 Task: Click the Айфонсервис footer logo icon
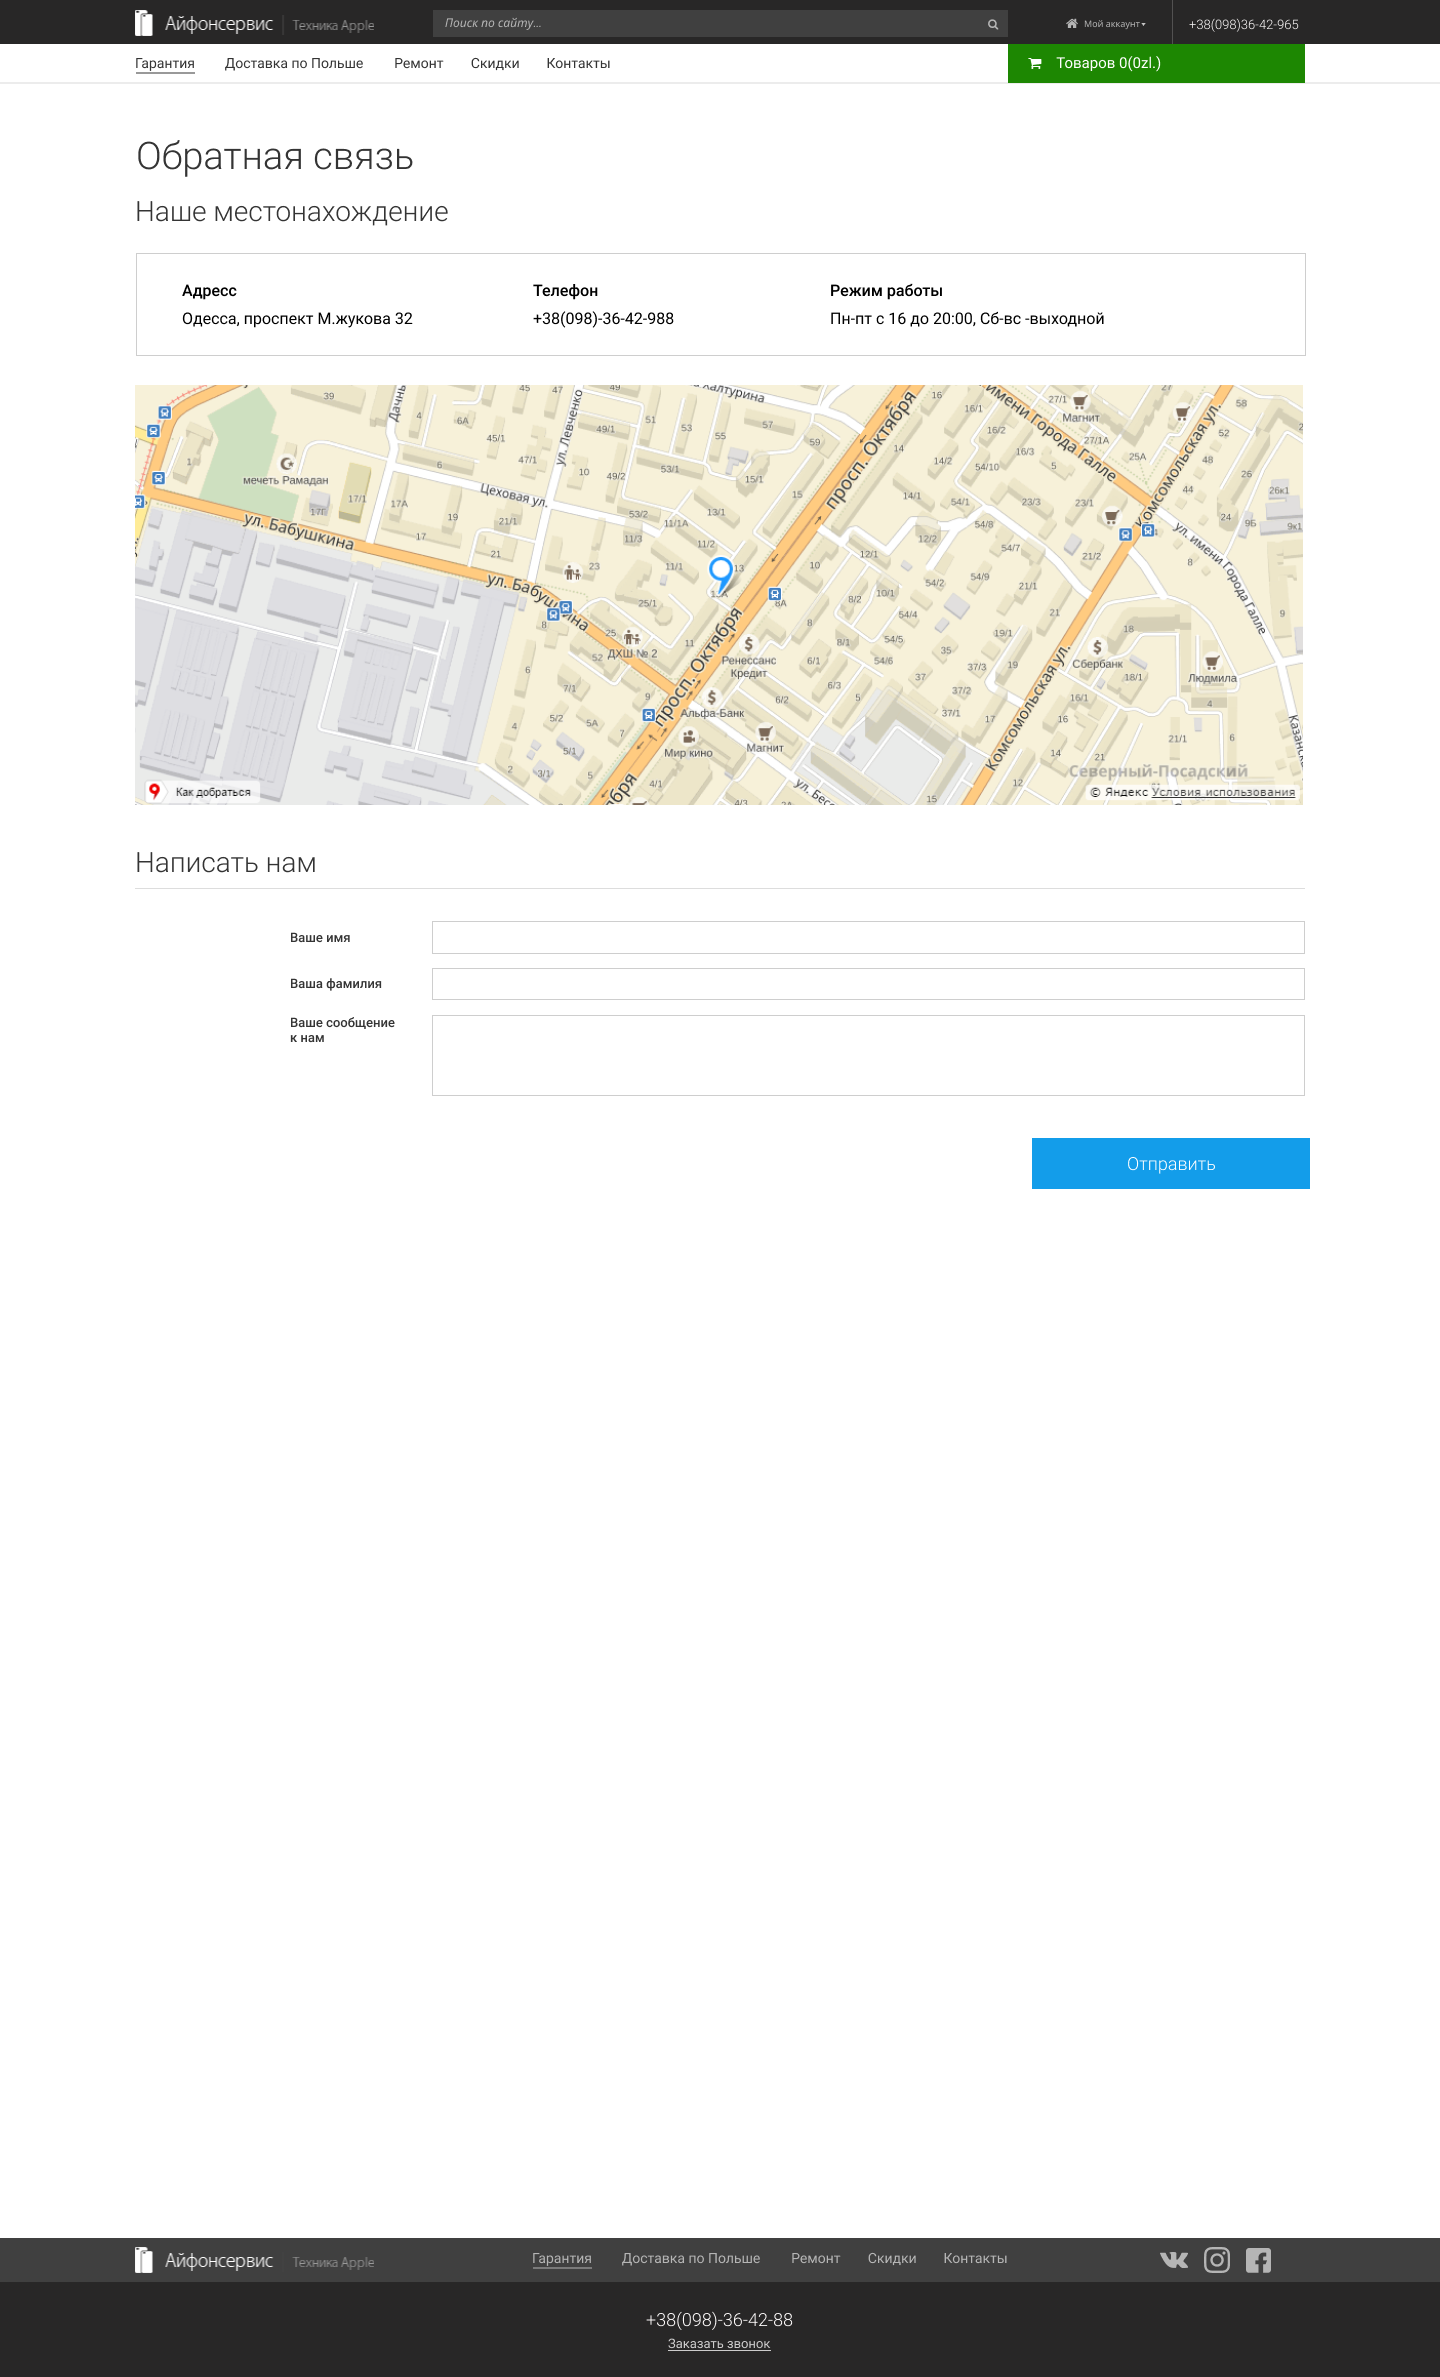coord(144,2260)
